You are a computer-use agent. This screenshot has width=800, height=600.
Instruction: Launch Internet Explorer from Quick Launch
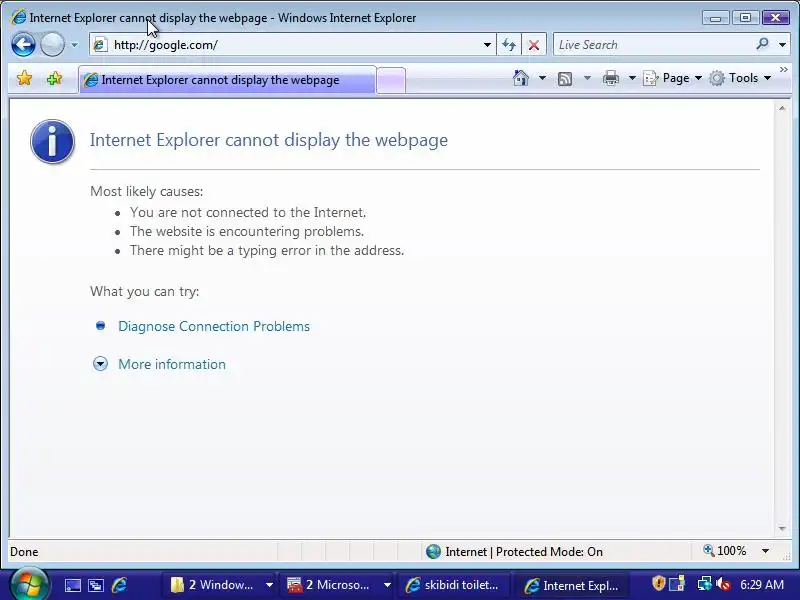click(119, 585)
